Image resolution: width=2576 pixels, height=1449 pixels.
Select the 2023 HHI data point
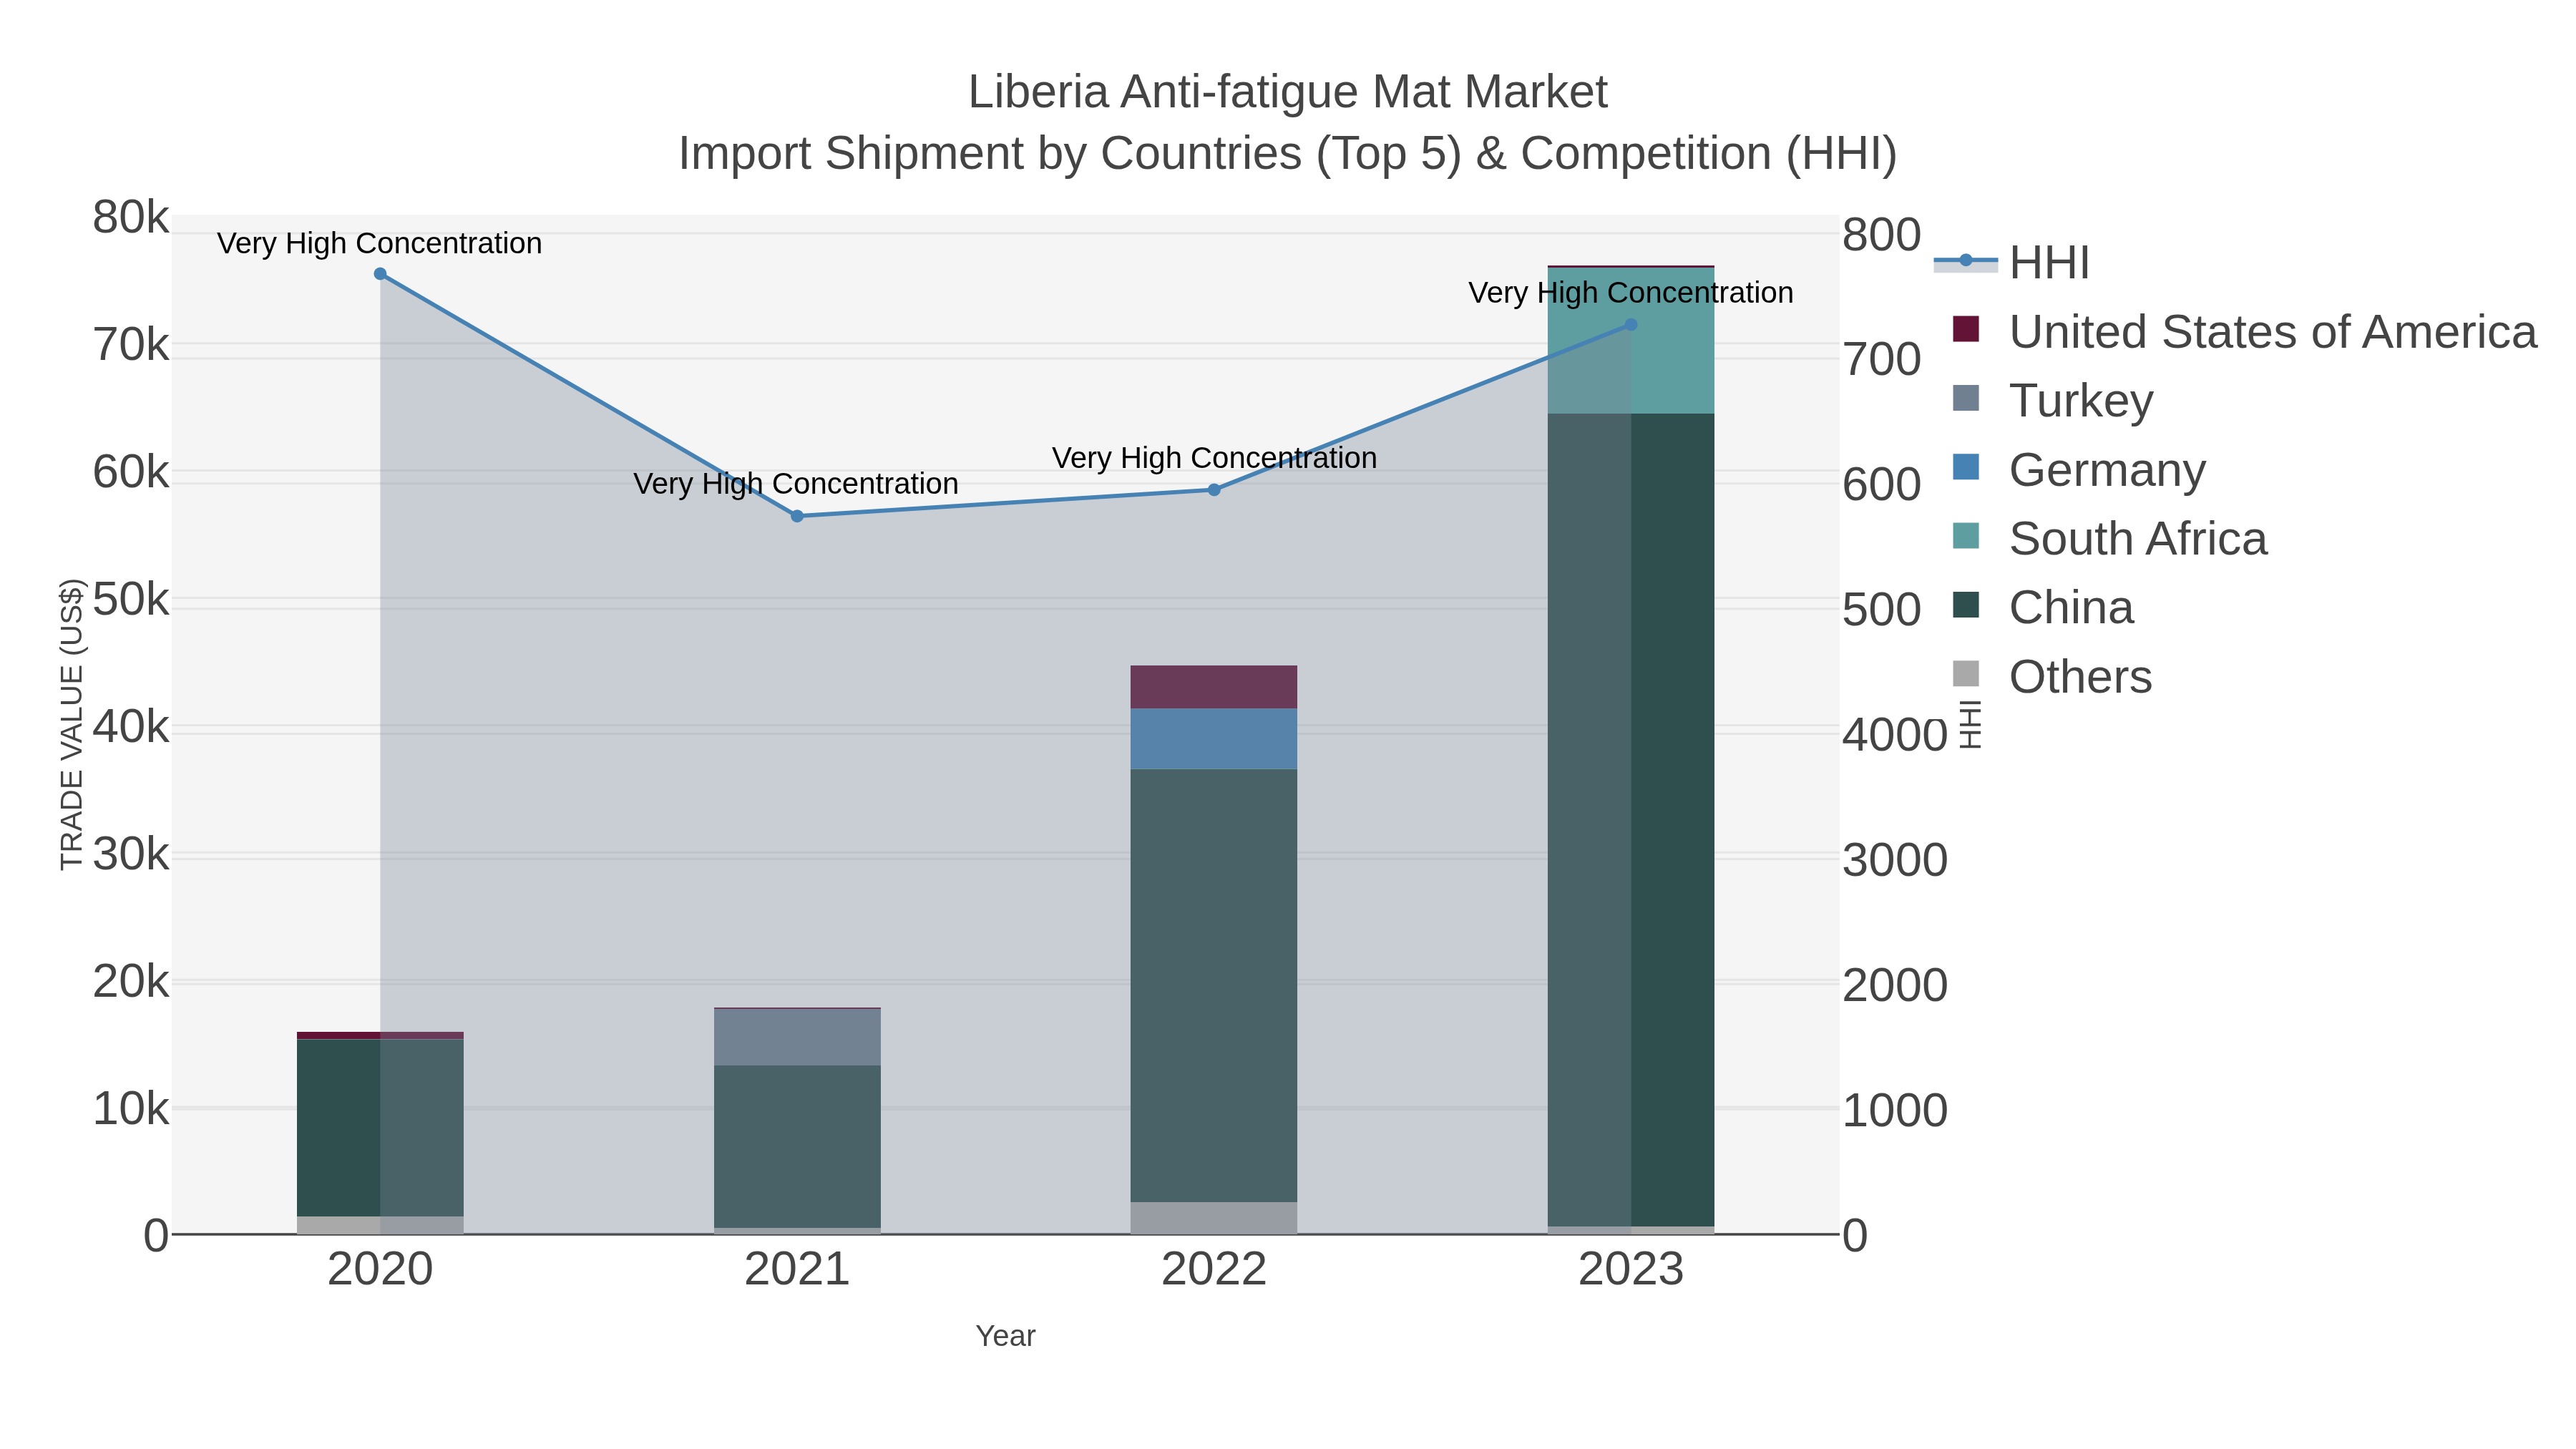1631,325
